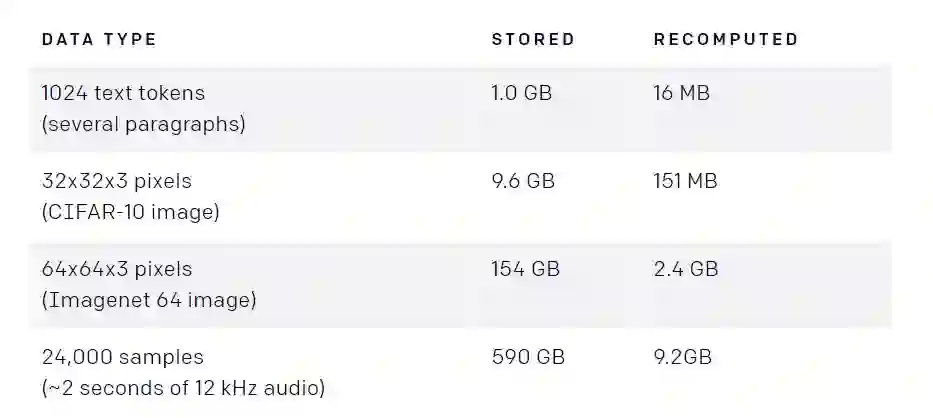Click the '(several paragraphs)' caption
Viewport: 933px width, 418px height.
tap(143, 124)
